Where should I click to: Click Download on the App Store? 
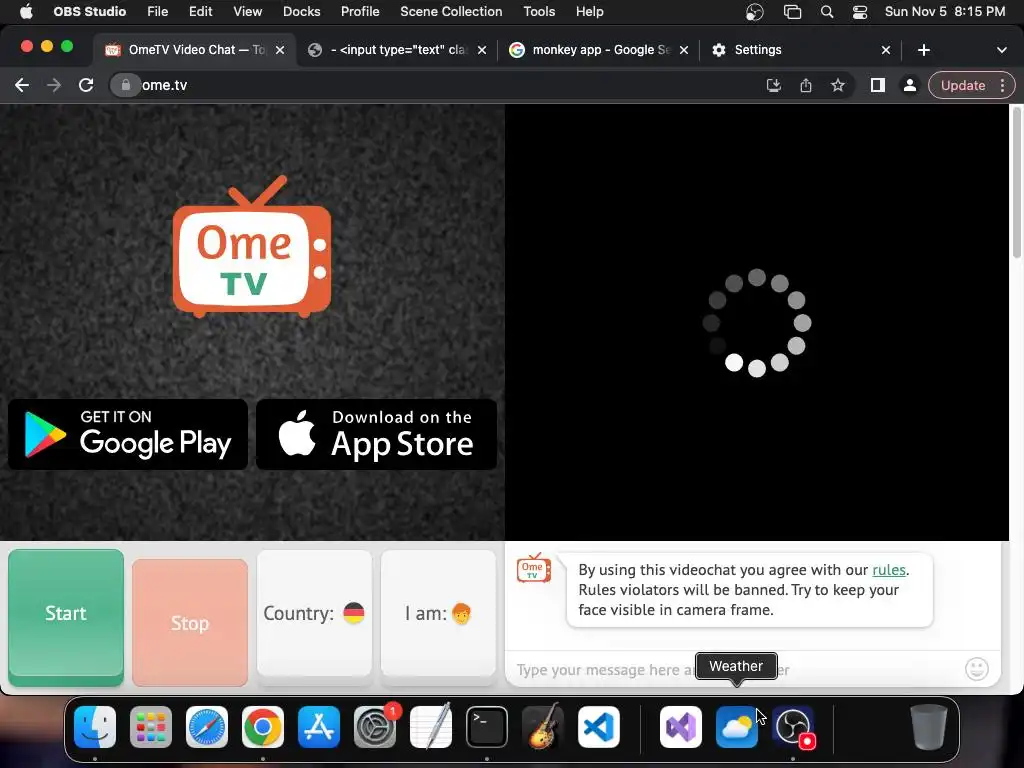coord(377,434)
